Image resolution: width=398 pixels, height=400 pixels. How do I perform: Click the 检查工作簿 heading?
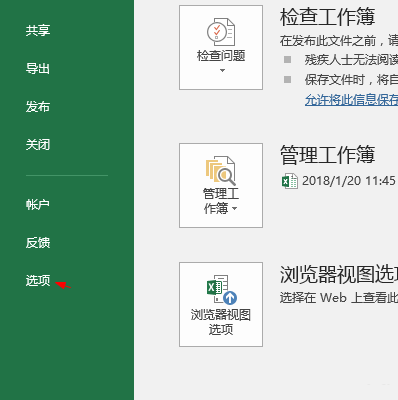(x=328, y=17)
